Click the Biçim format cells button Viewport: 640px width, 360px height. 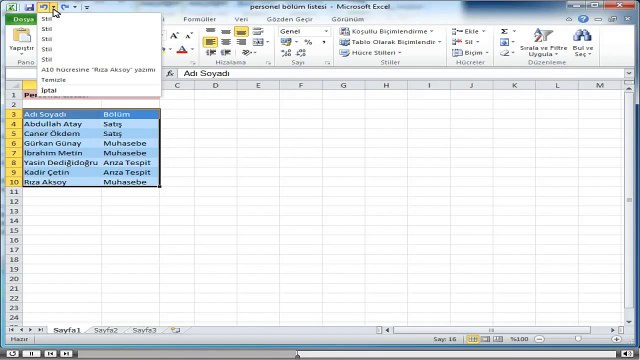tap(470, 53)
